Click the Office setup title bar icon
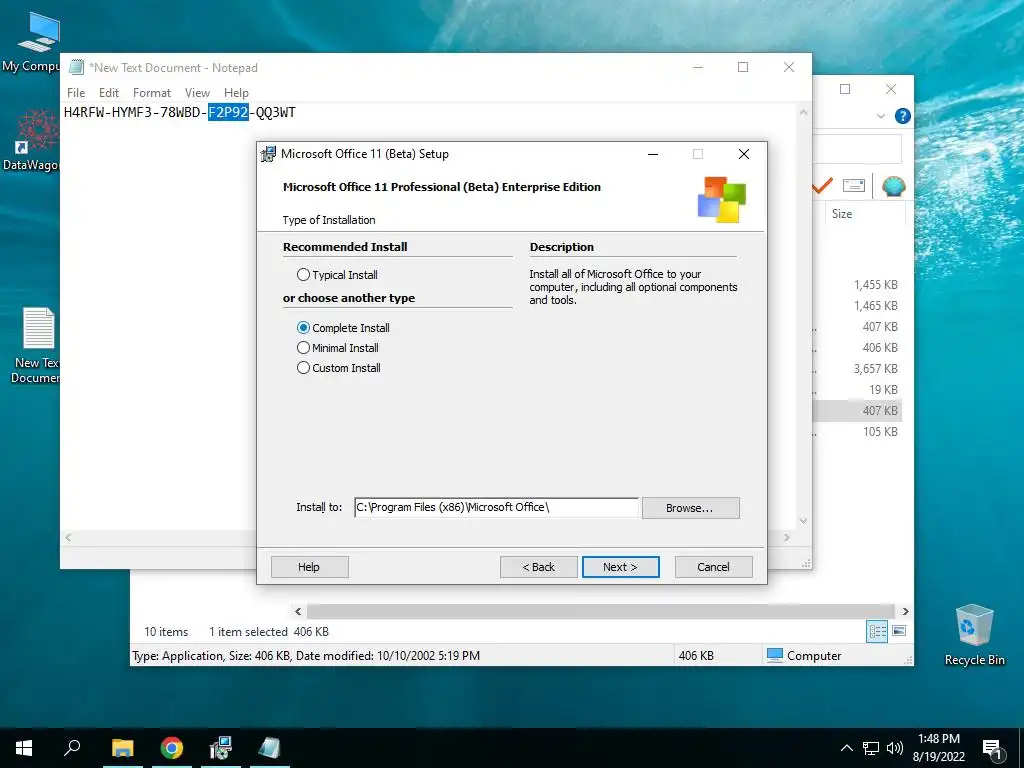Screen dimensions: 1024x768 [268, 154]
